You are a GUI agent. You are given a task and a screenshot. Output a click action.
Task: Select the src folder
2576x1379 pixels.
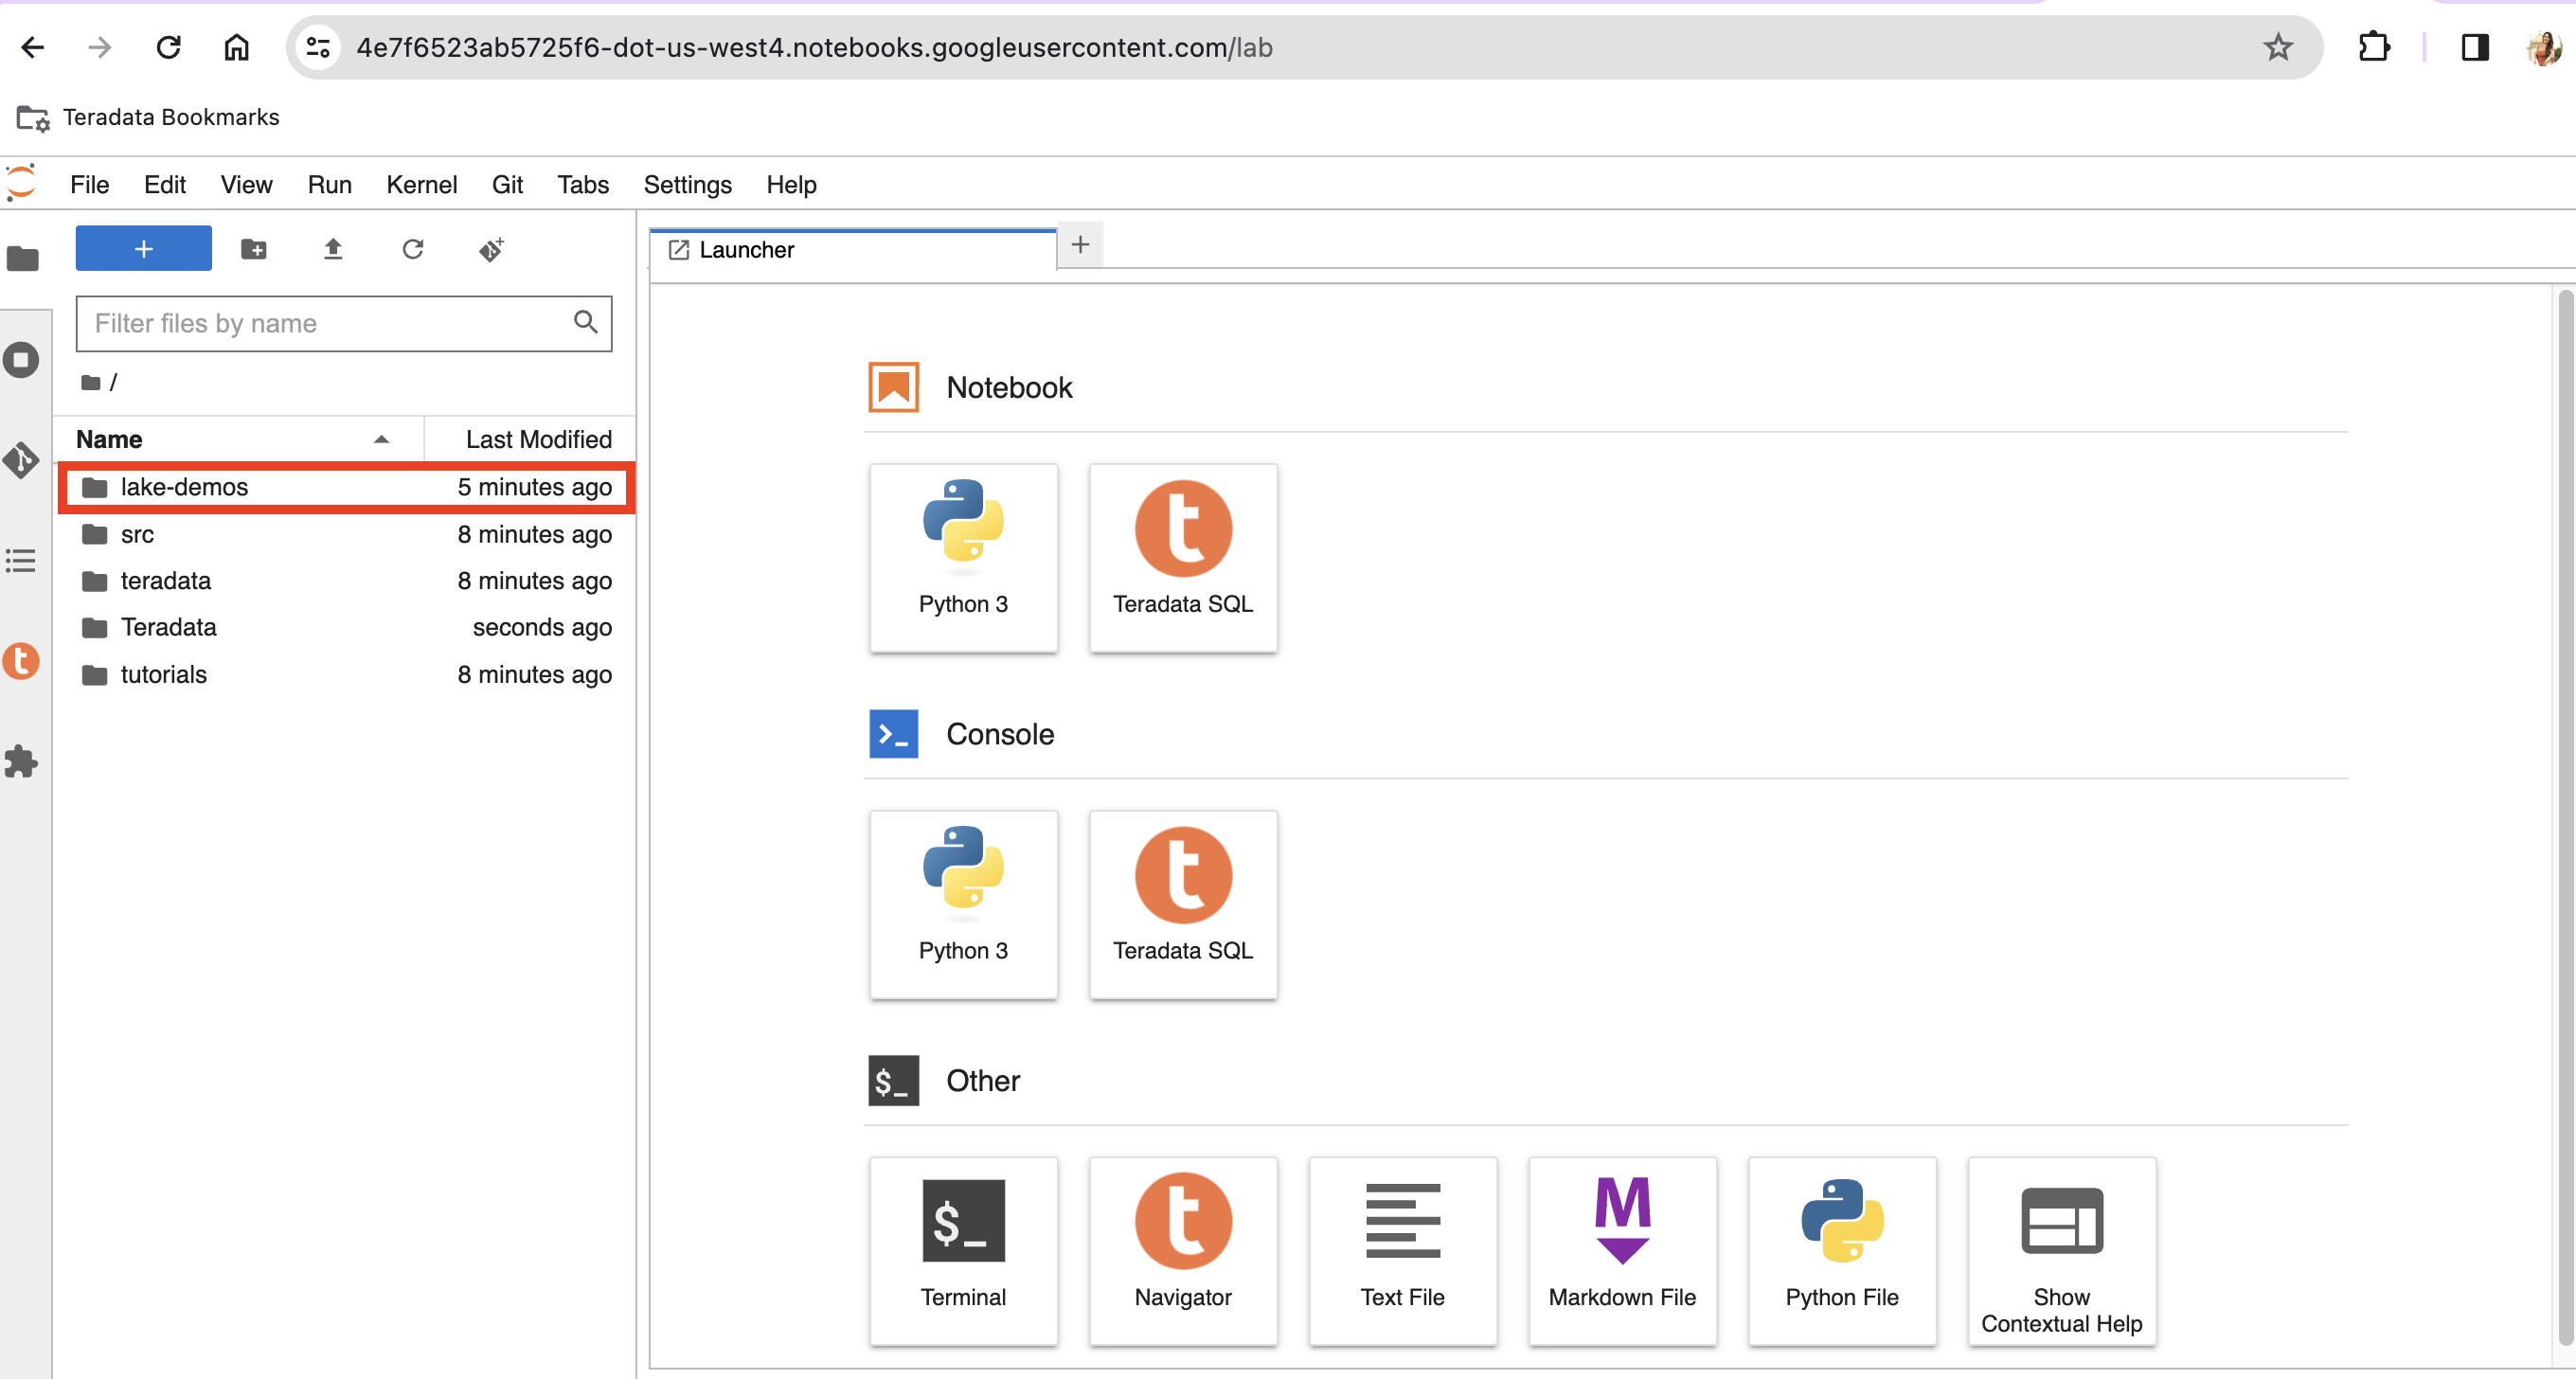(x=346, y=534)
